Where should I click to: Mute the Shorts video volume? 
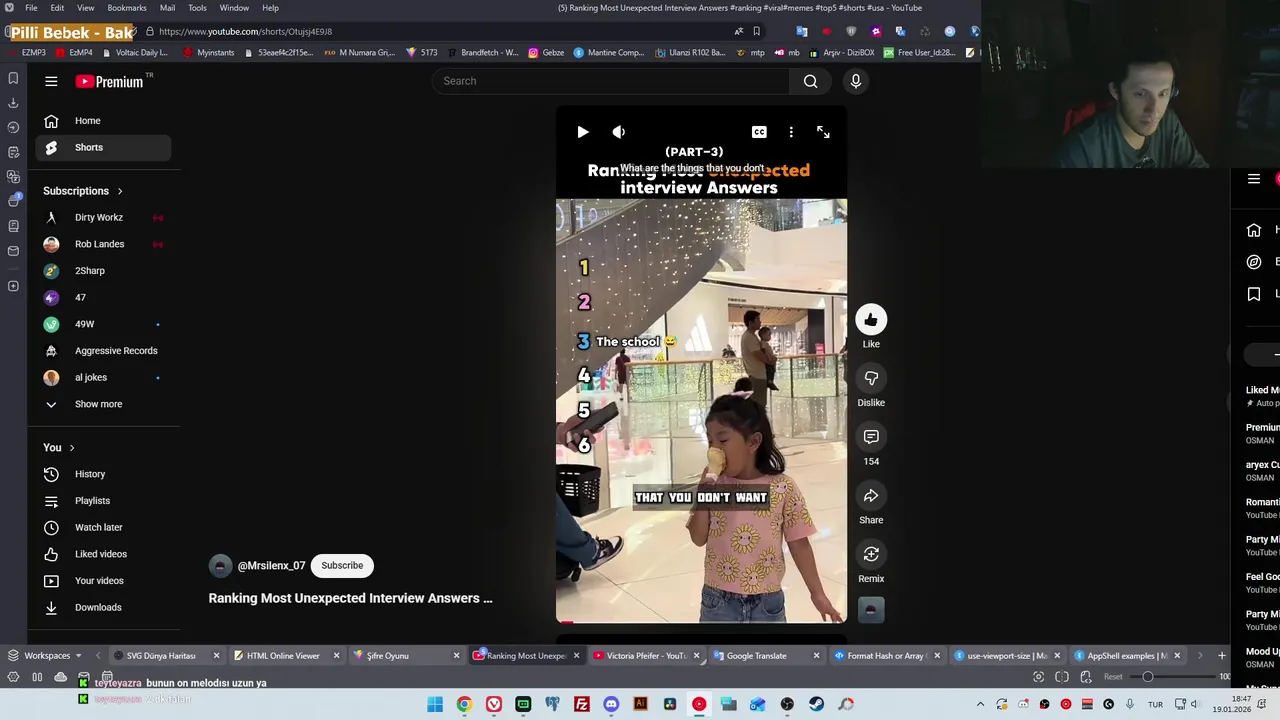(x=619, y=132)
